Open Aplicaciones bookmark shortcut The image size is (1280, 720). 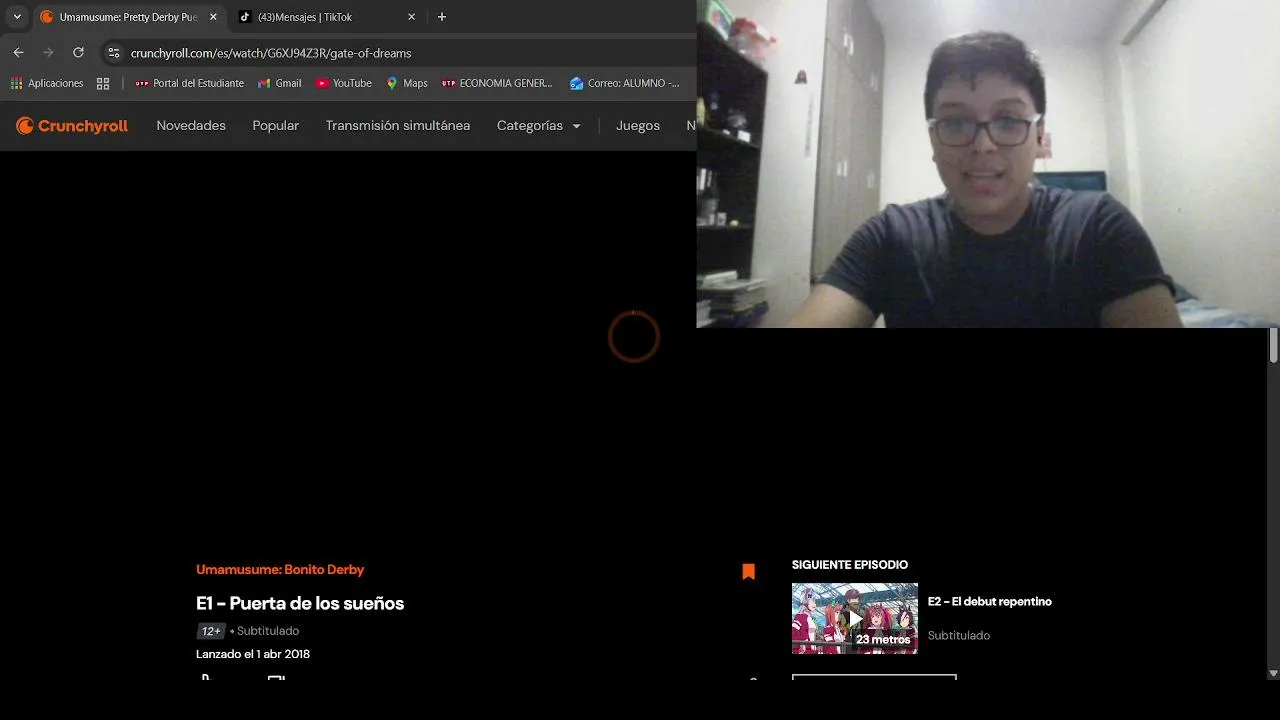coord(47,83)
